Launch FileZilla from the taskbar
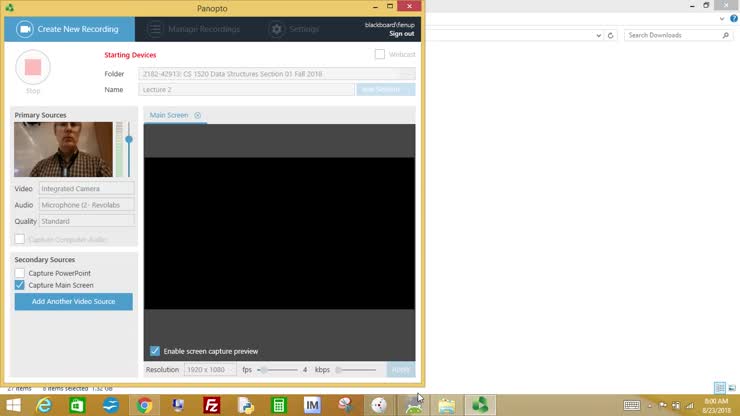This screenshot has height=416, width=740. [x=211, y=405]
